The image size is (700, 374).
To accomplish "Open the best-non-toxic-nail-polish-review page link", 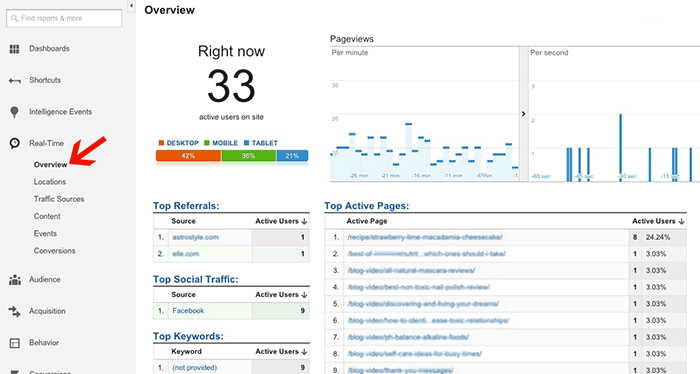I will pyautogui.click(x=419, y=287).
